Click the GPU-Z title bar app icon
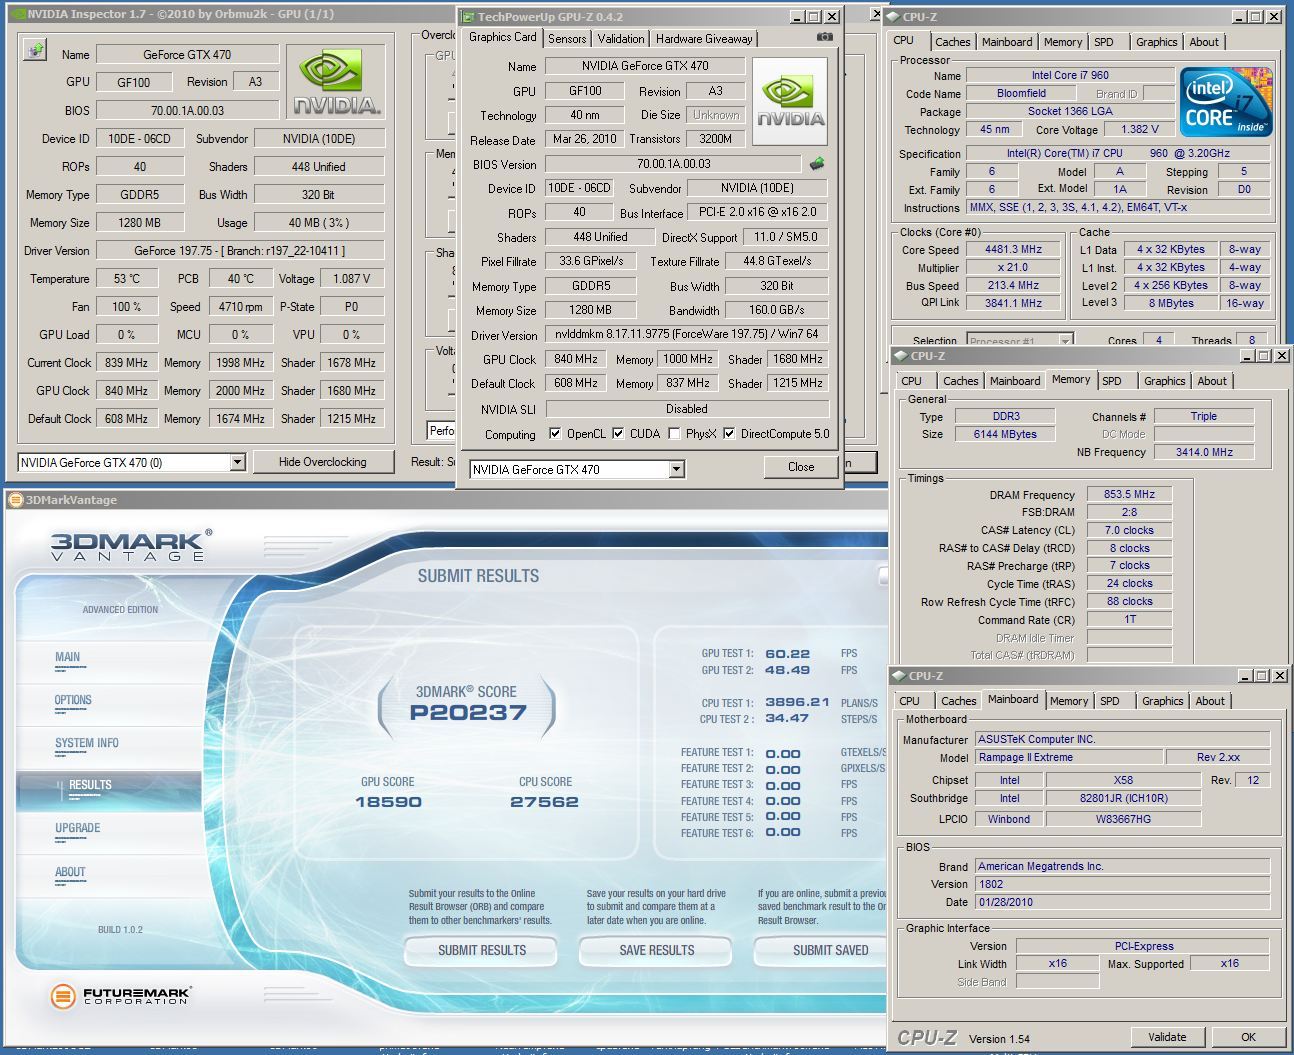 click(467, 17)
